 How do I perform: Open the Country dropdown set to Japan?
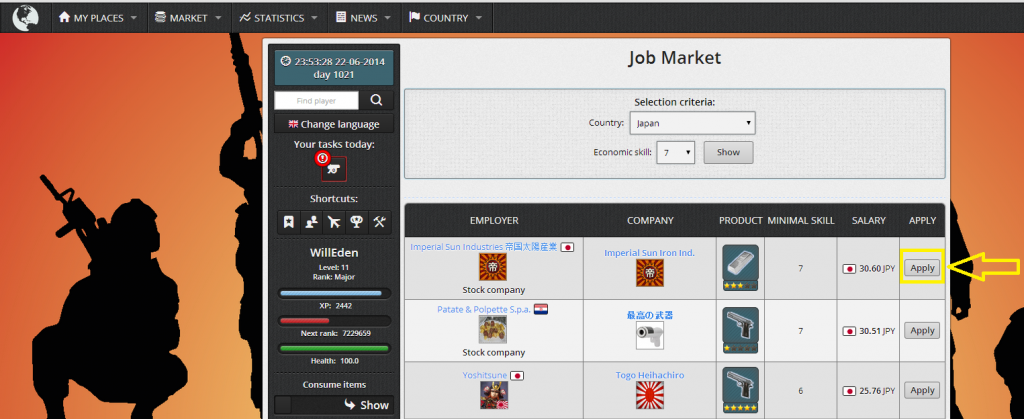692,123
